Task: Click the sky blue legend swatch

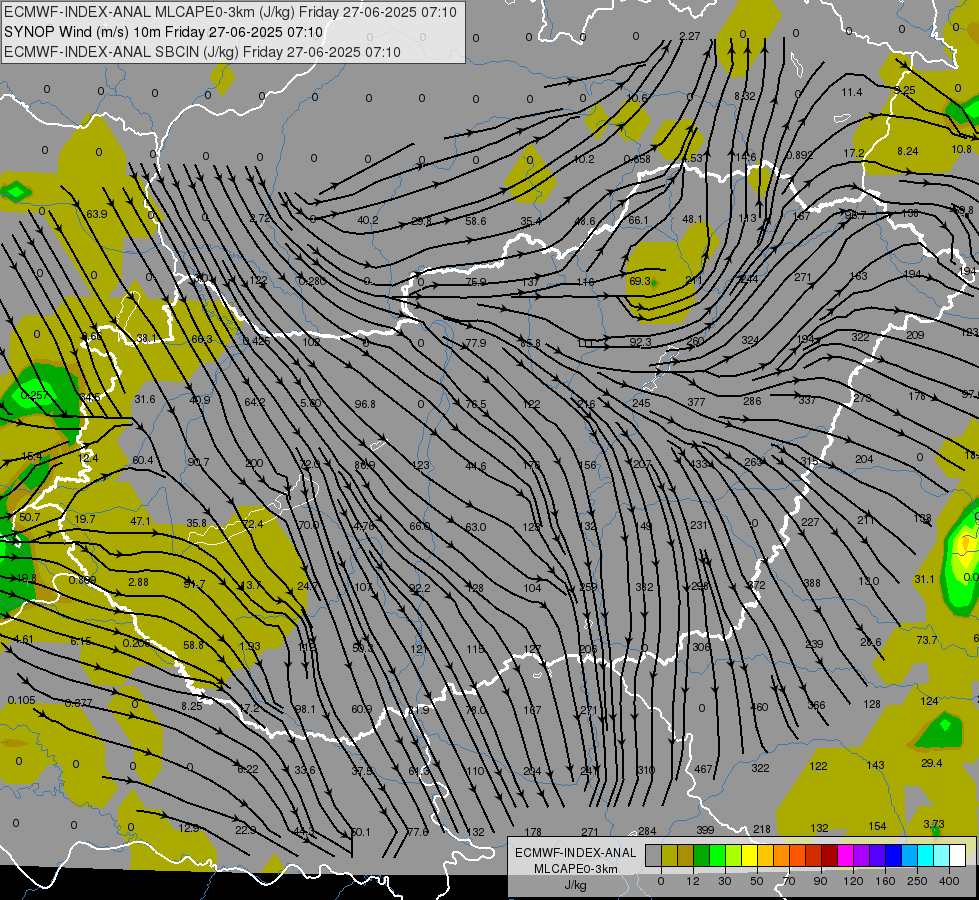Action: (x=910, y=856)
